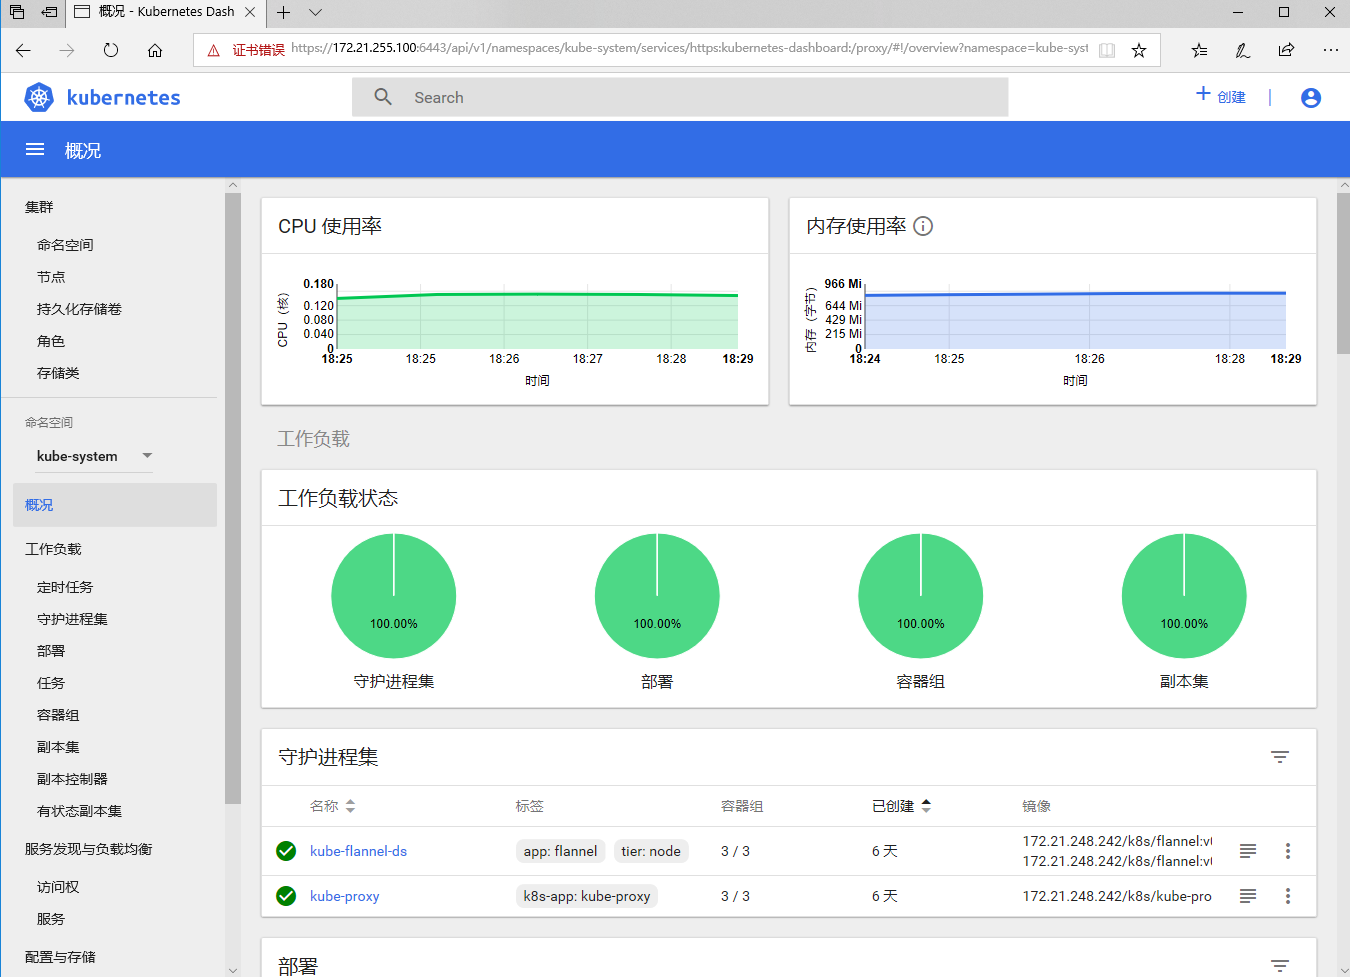1350x977 pixels.
Task: View logs icon for kube-flannel-ds
Action: 1248,851
